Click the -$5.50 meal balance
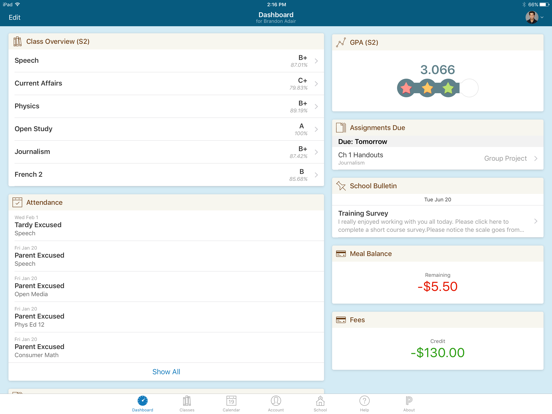552x414 pixels. (438, 287)
